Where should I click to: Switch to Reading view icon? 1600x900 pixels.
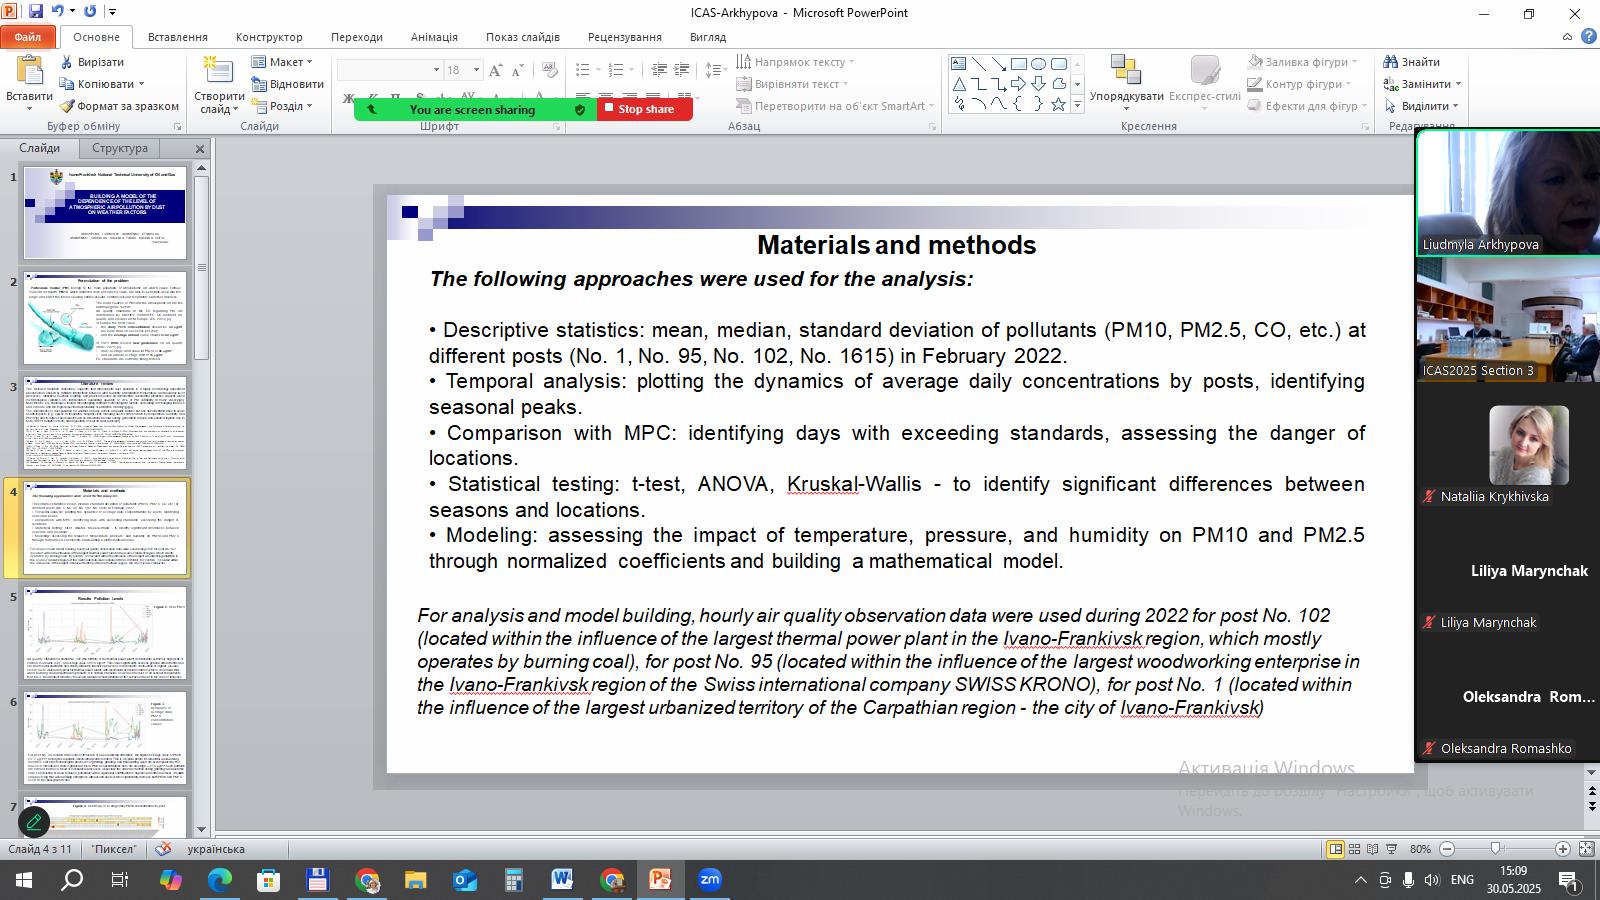[x=1372, y=849]
